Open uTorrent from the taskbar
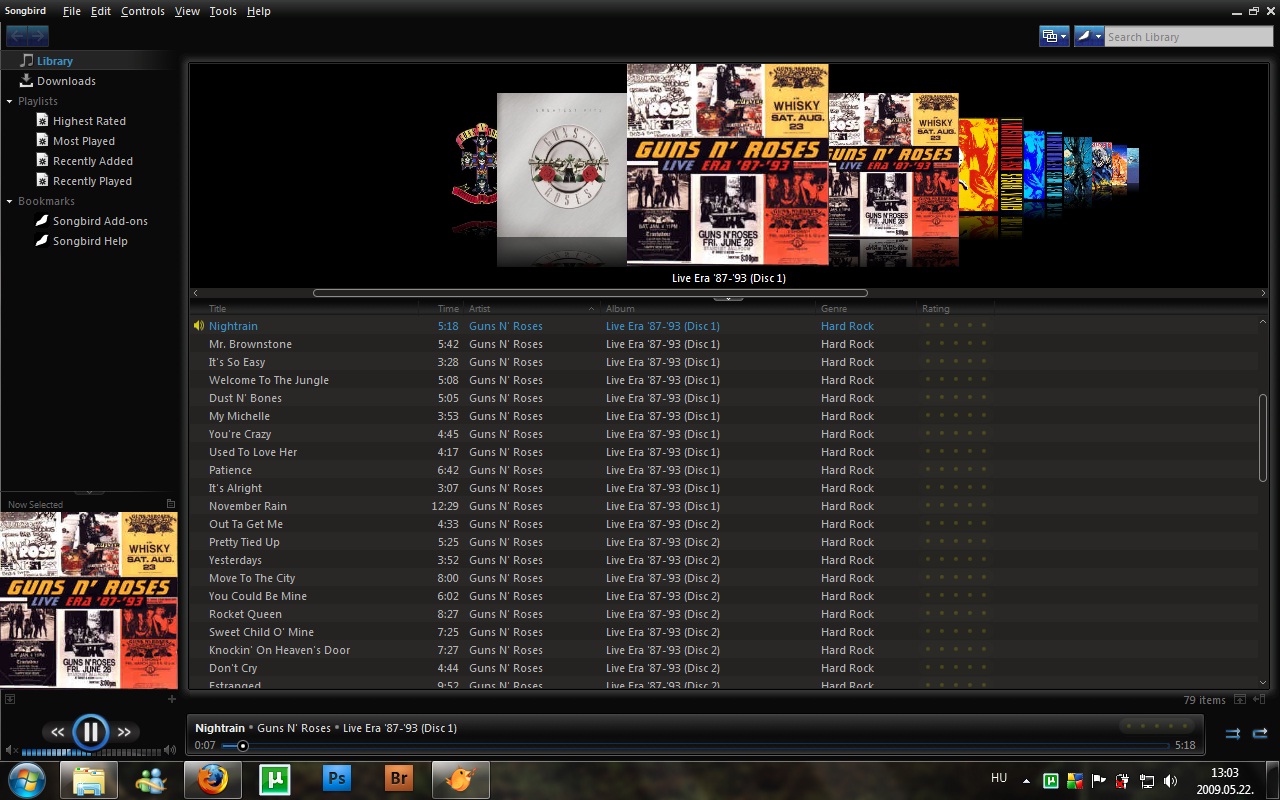This screenshot has width=1280, height=800. [274, 779]
